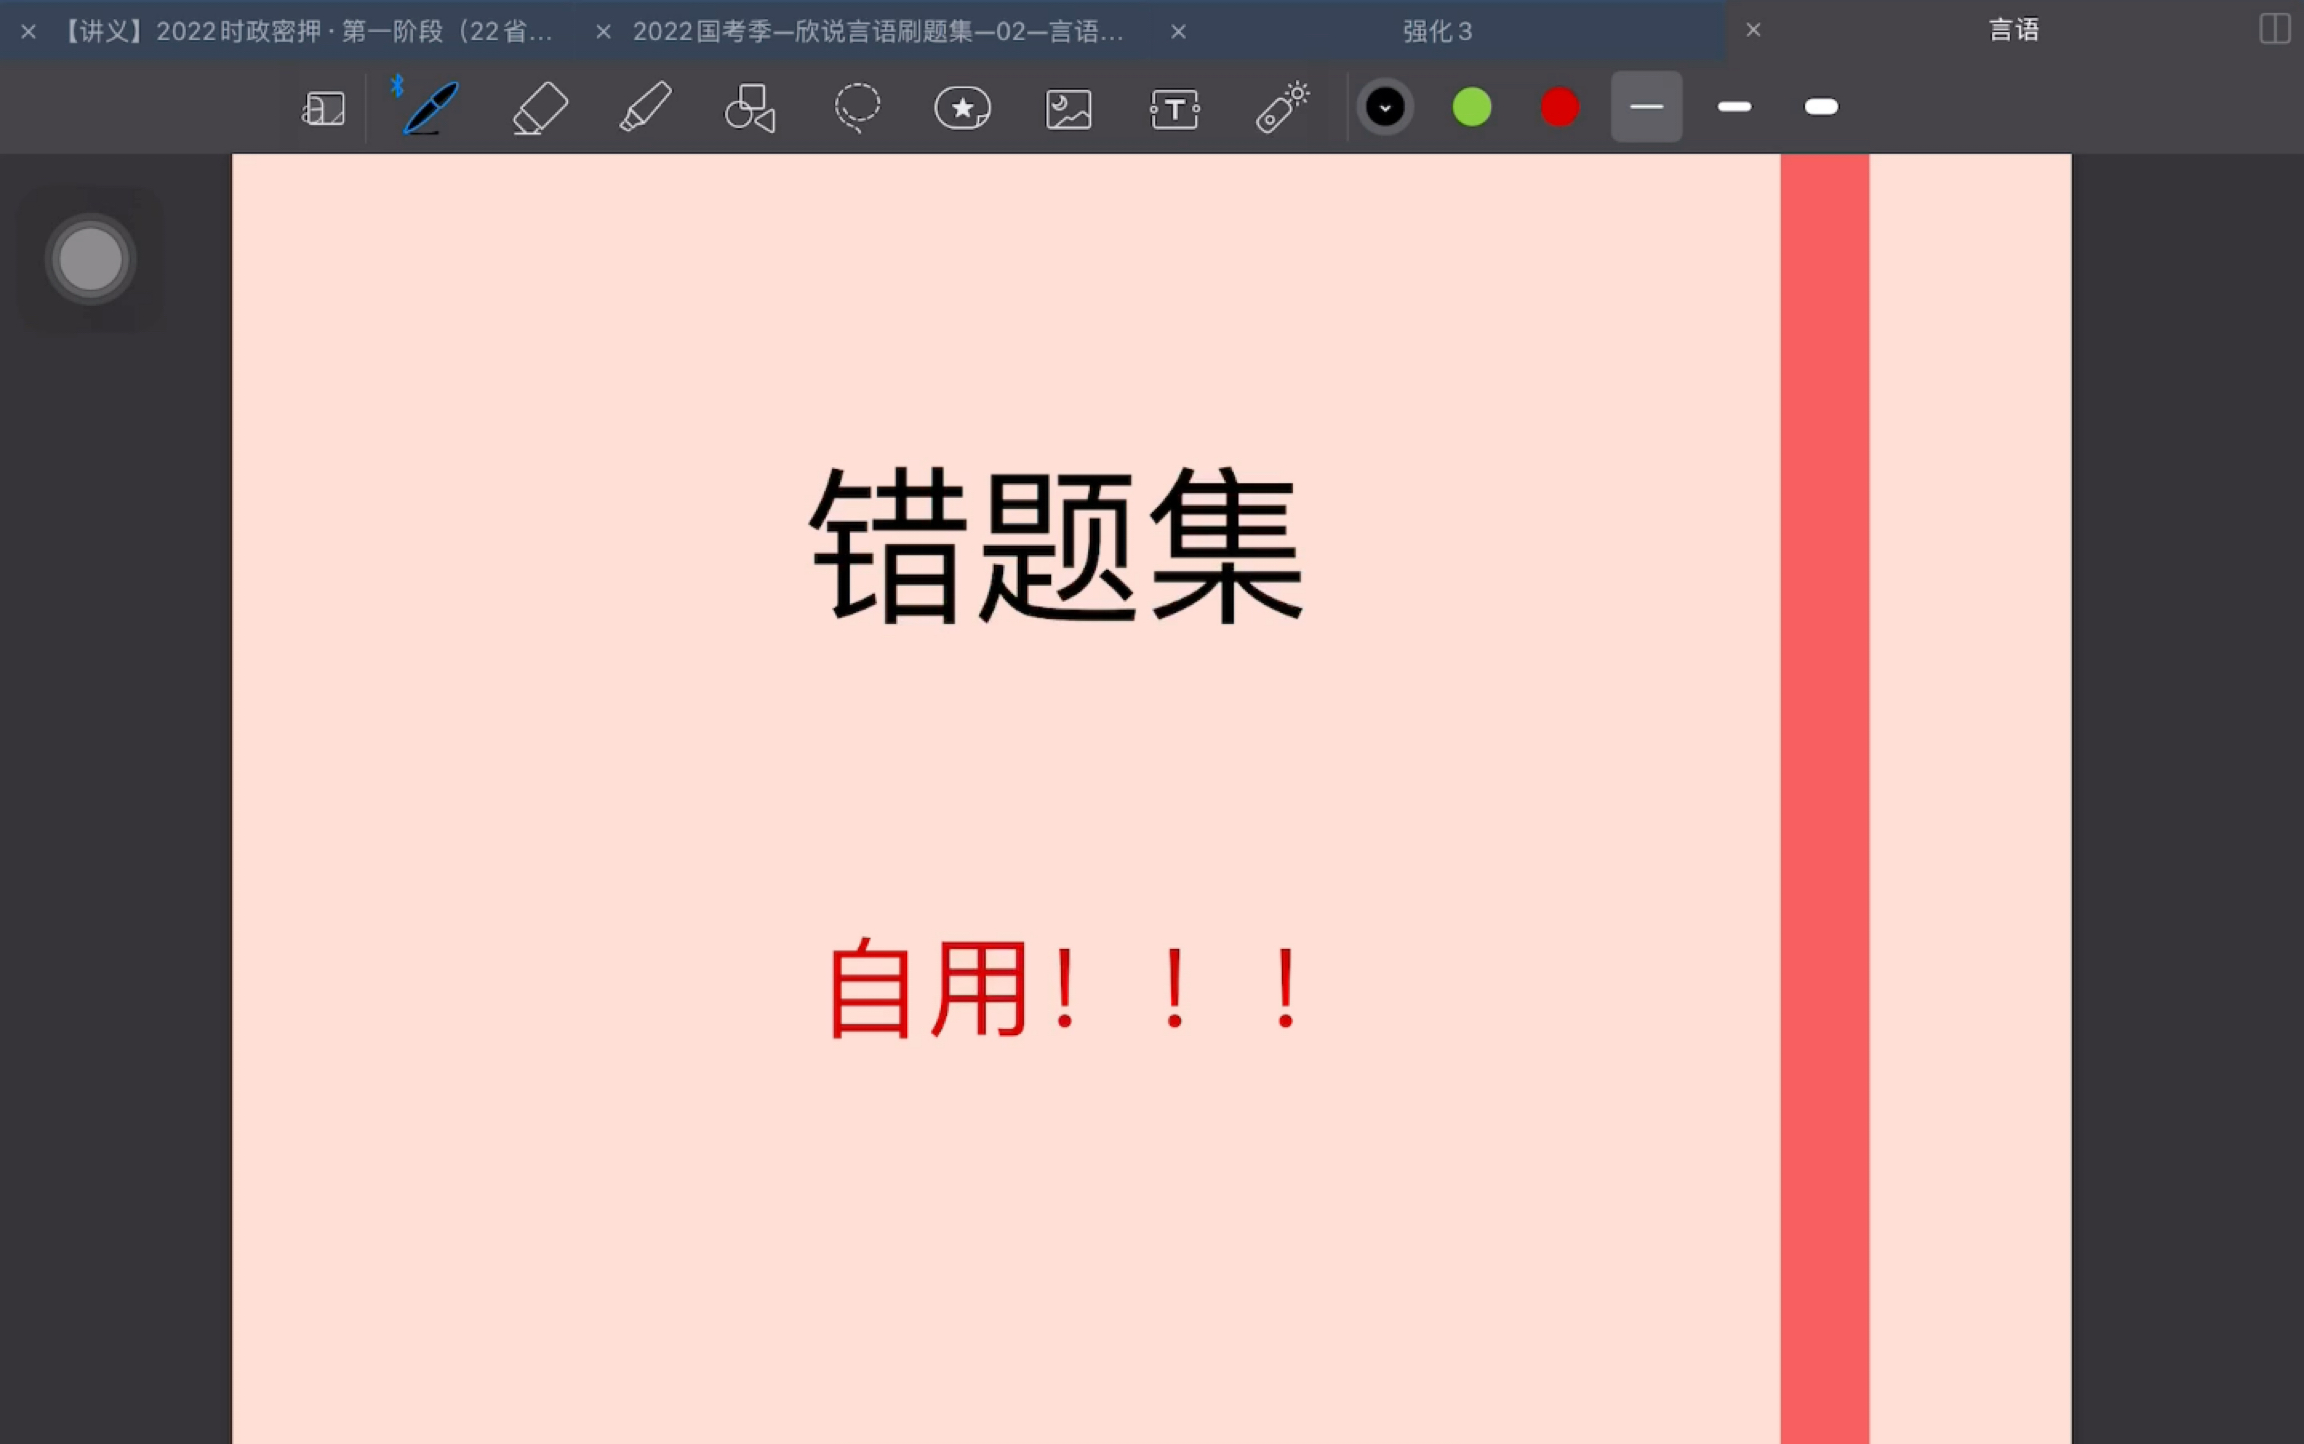
Task: Select the Highlighter tool
Action: click(x=645, y=107)
